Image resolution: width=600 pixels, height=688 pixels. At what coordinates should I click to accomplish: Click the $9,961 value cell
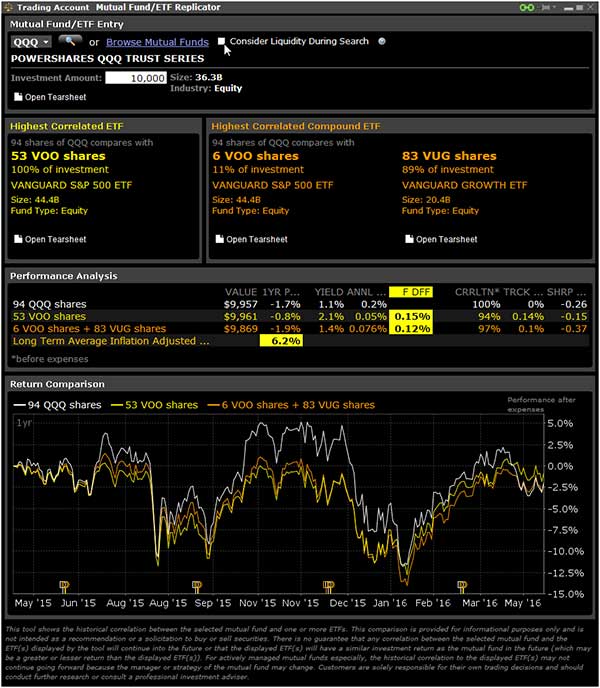[x=241, y=316]
